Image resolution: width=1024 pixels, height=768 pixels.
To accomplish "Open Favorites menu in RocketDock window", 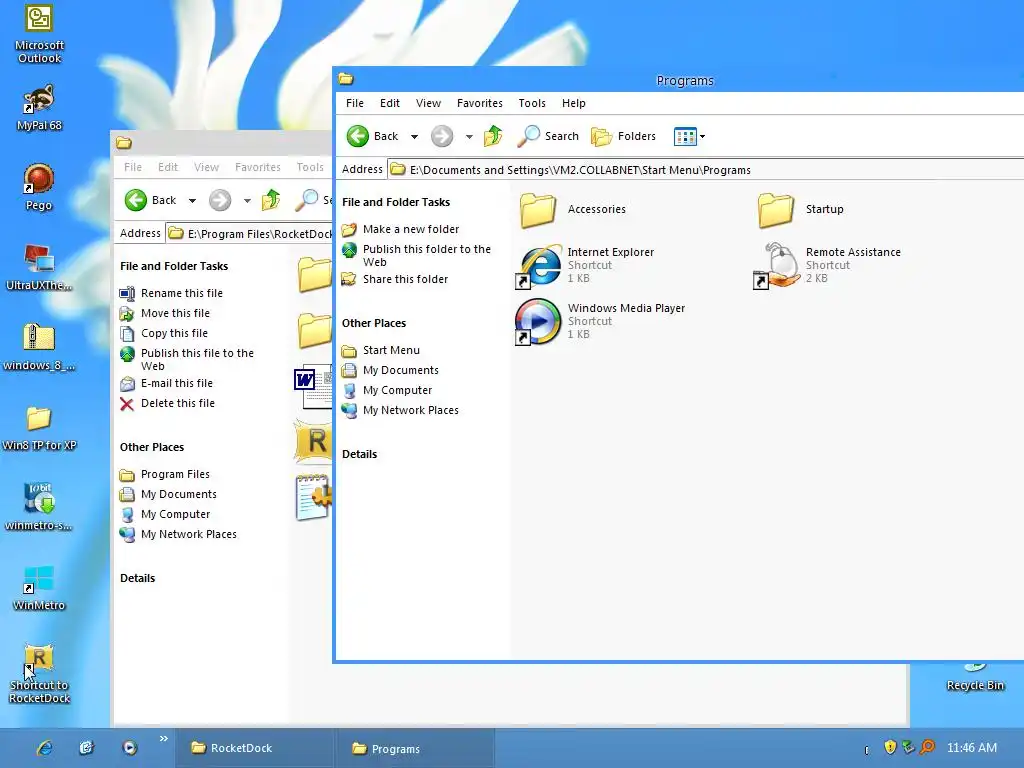I will click(258, 167).
